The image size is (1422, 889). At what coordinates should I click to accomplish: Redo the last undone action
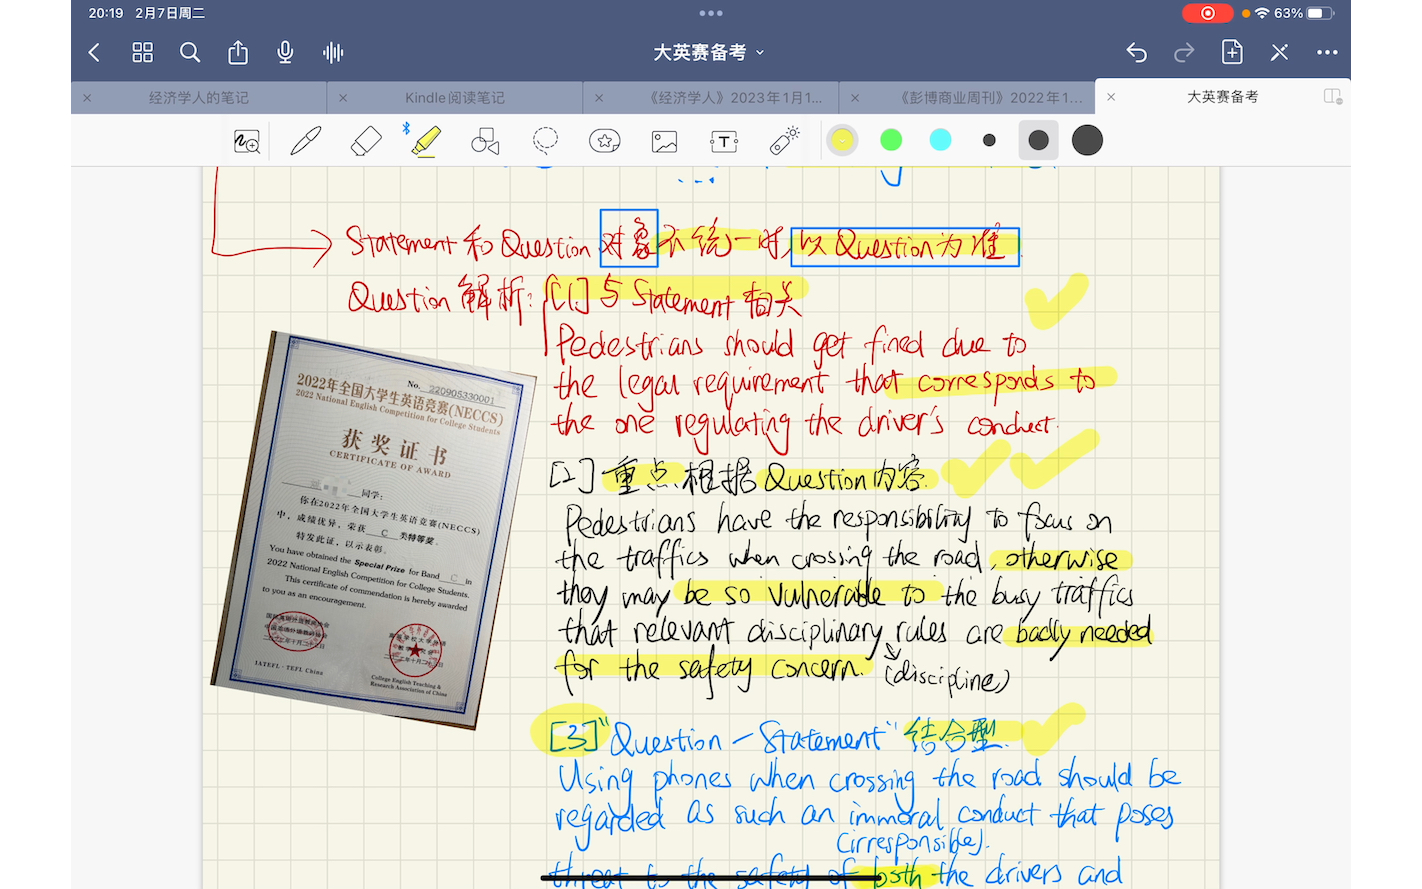coord(1184,52)
